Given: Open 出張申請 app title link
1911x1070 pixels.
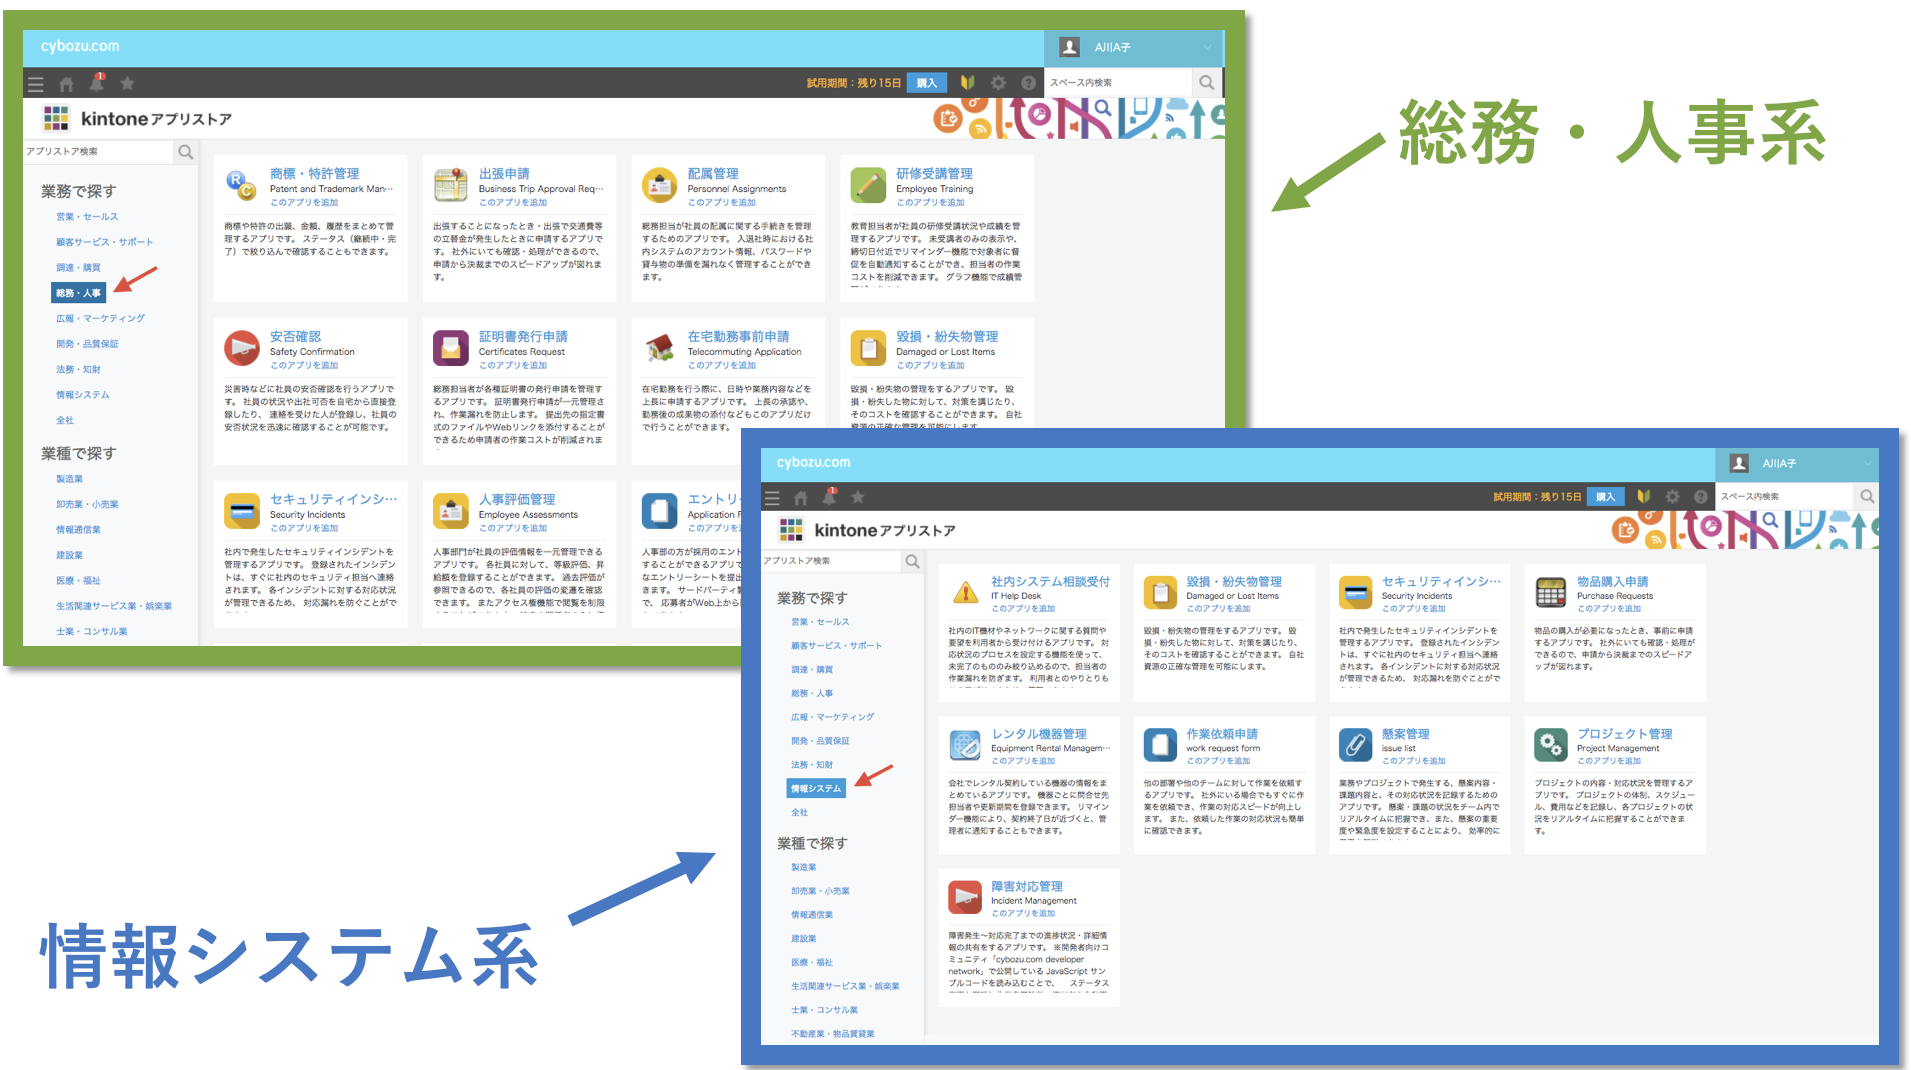Looking at the screenshot, I should coord(504,174).
